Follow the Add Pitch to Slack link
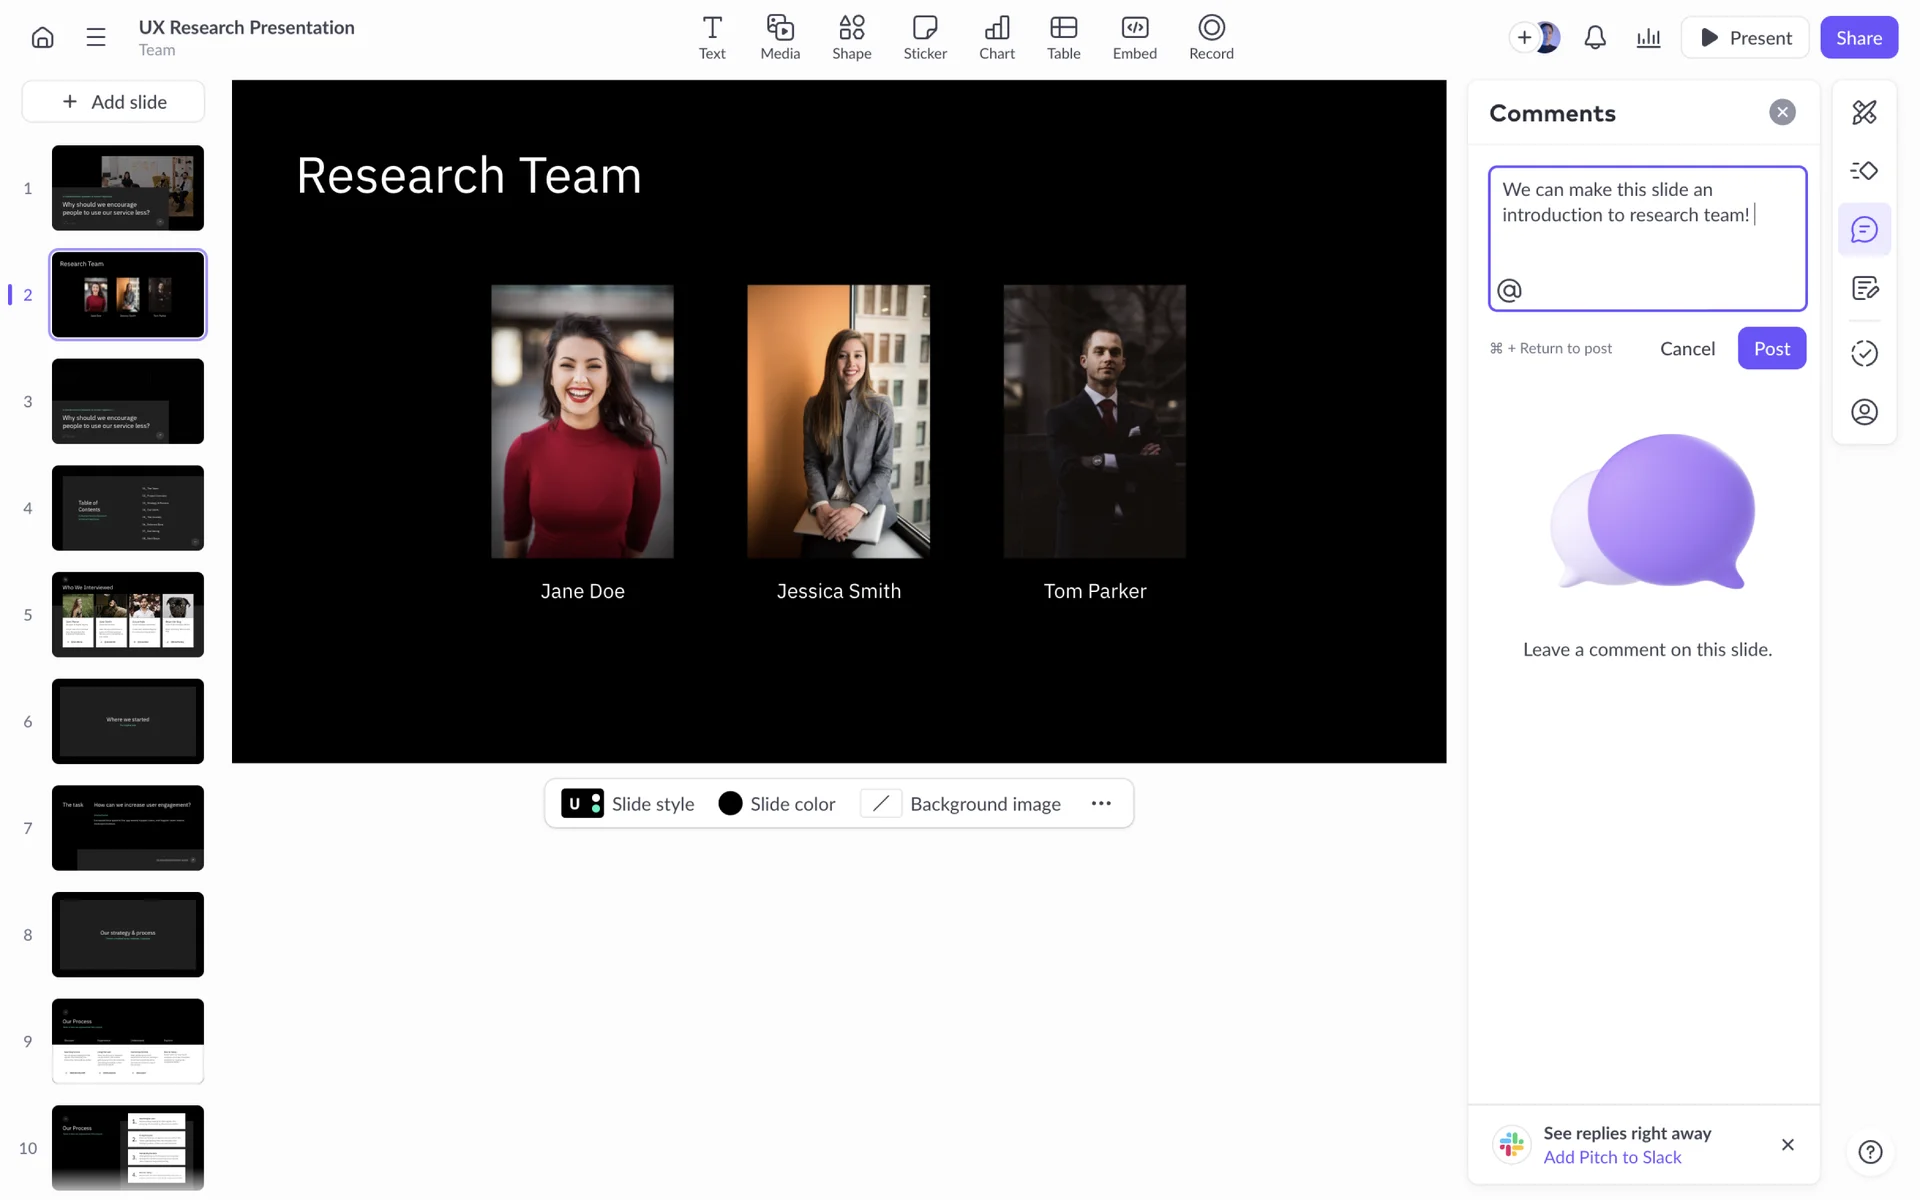The height and width of the screenshot is (1200, 1920). 1612,1157
